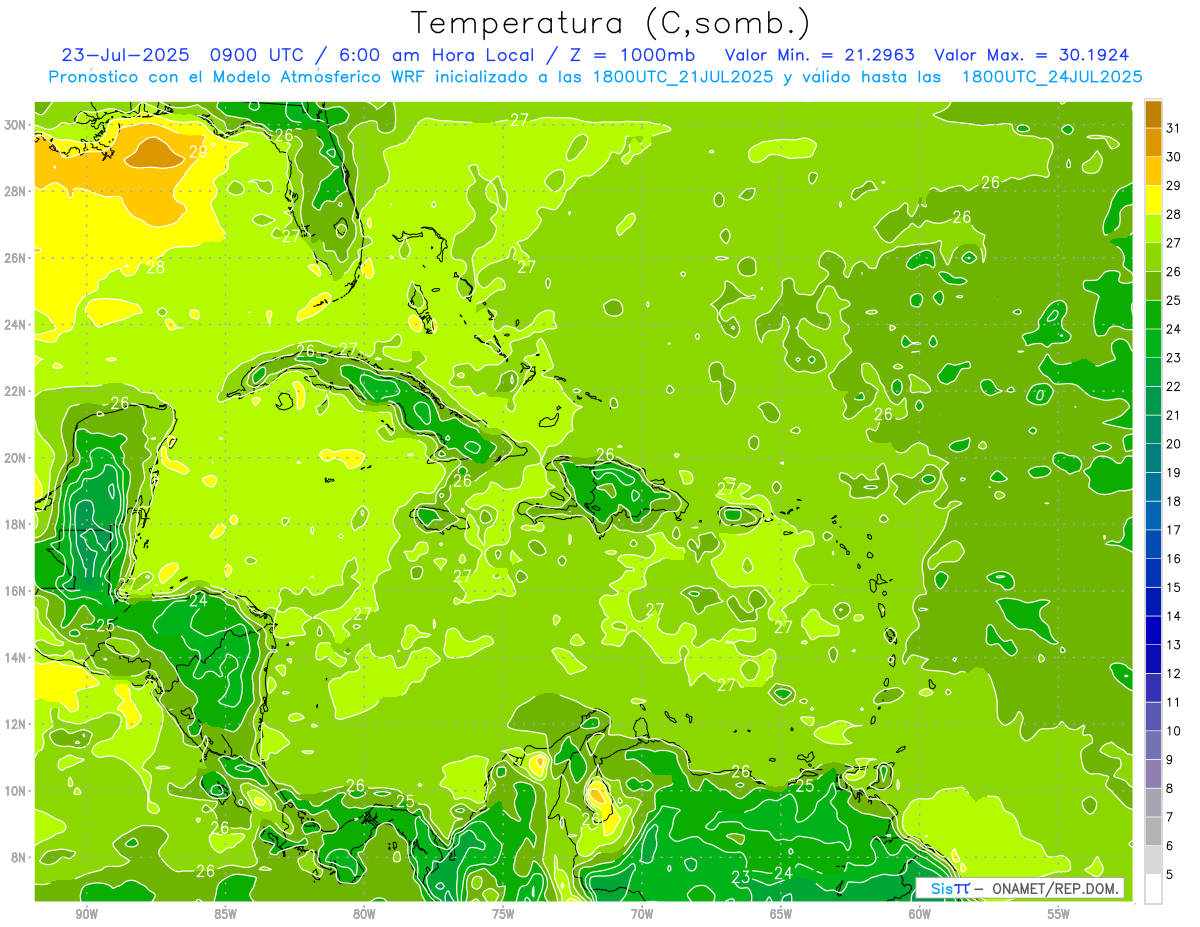Click the "22N" latitude axis label
The width and height of the screenshot is (1200, 927).
click(x=16, y=391)
